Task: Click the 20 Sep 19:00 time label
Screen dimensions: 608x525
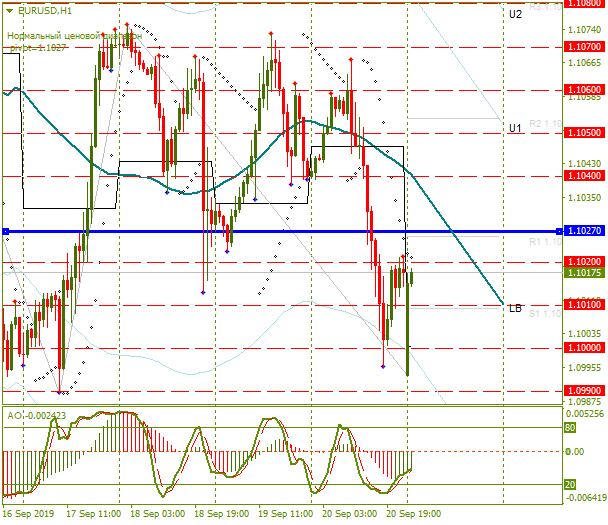Action: click(413, 514)
